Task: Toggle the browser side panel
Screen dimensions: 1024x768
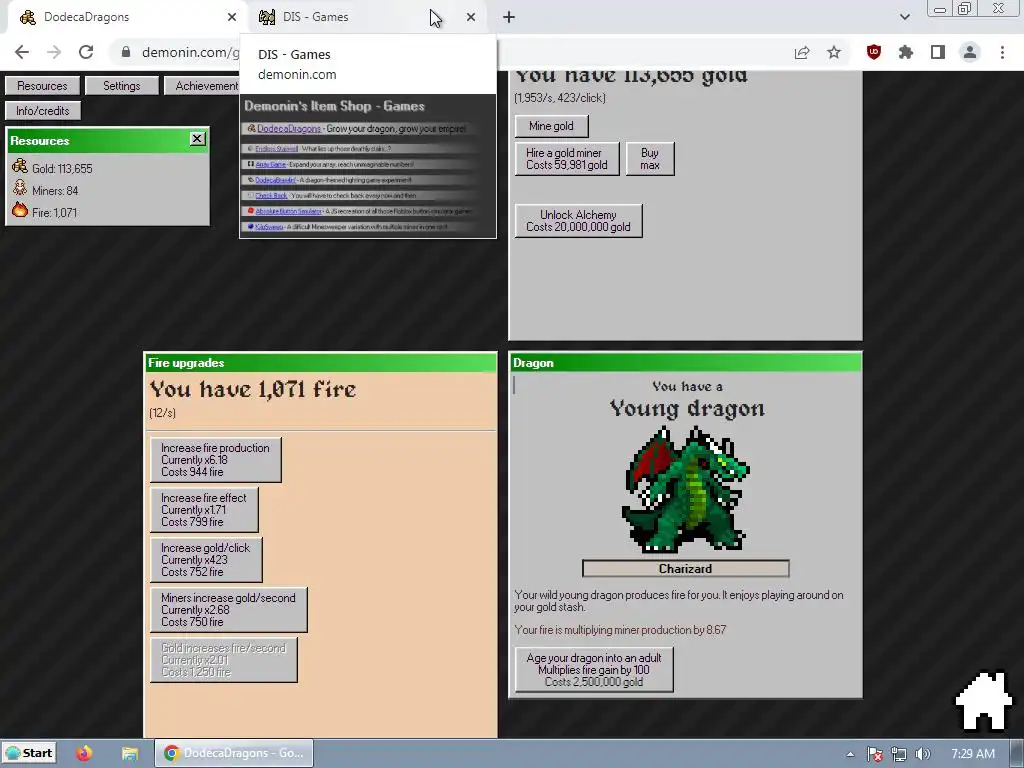Action: tap(938, 52)
